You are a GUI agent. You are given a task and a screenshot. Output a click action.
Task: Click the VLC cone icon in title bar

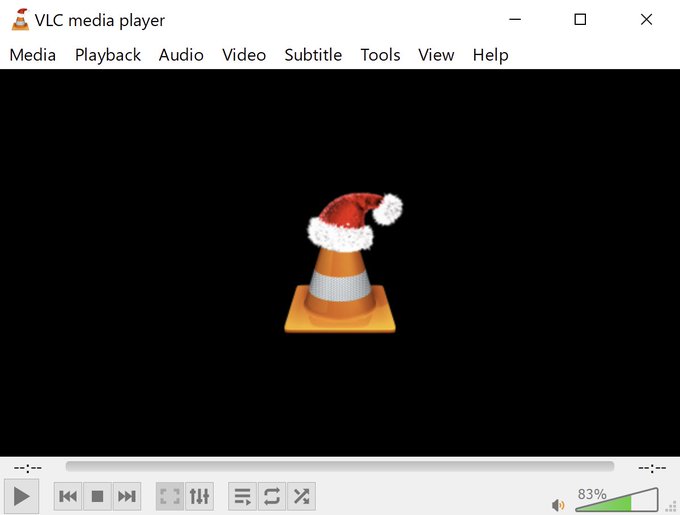tap(20, 20)
